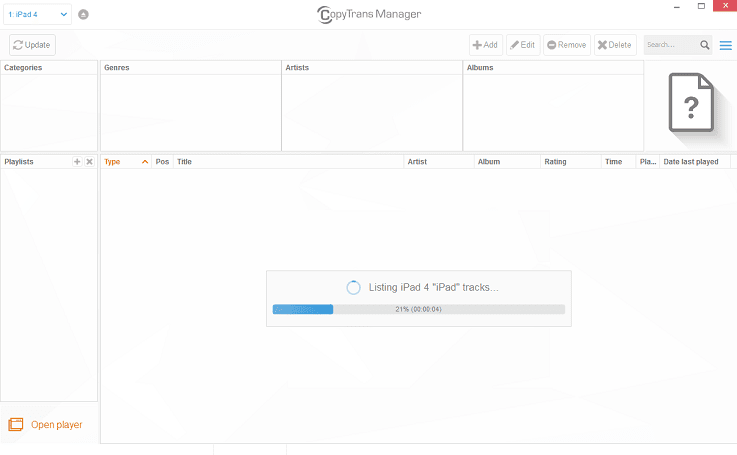The height and width of the screenshot is (455, 737).
Task: Click the Artists panel header
Action: 372,68
